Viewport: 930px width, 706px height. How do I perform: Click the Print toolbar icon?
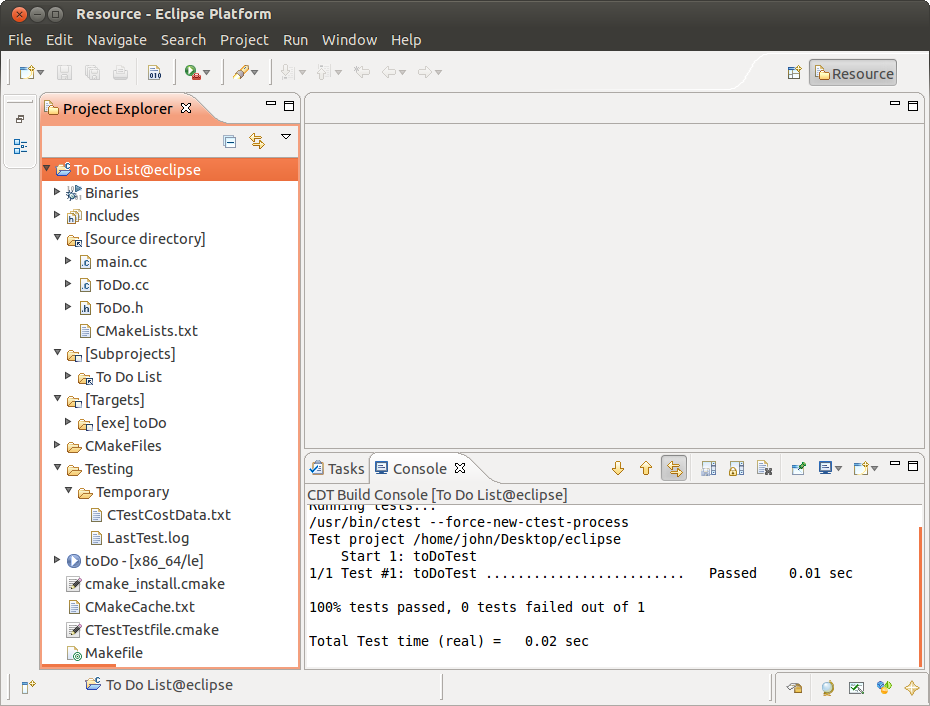[120, 72]
